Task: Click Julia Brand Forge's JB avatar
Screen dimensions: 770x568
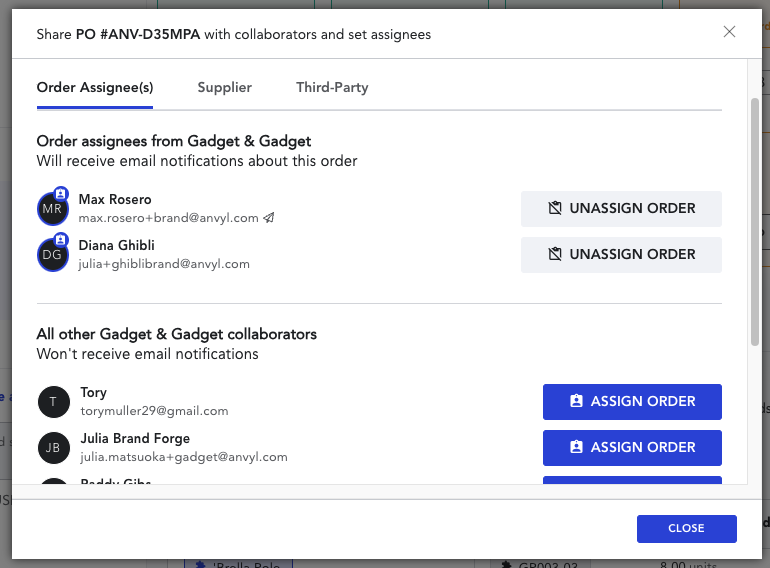Action: tap(54, 448)
